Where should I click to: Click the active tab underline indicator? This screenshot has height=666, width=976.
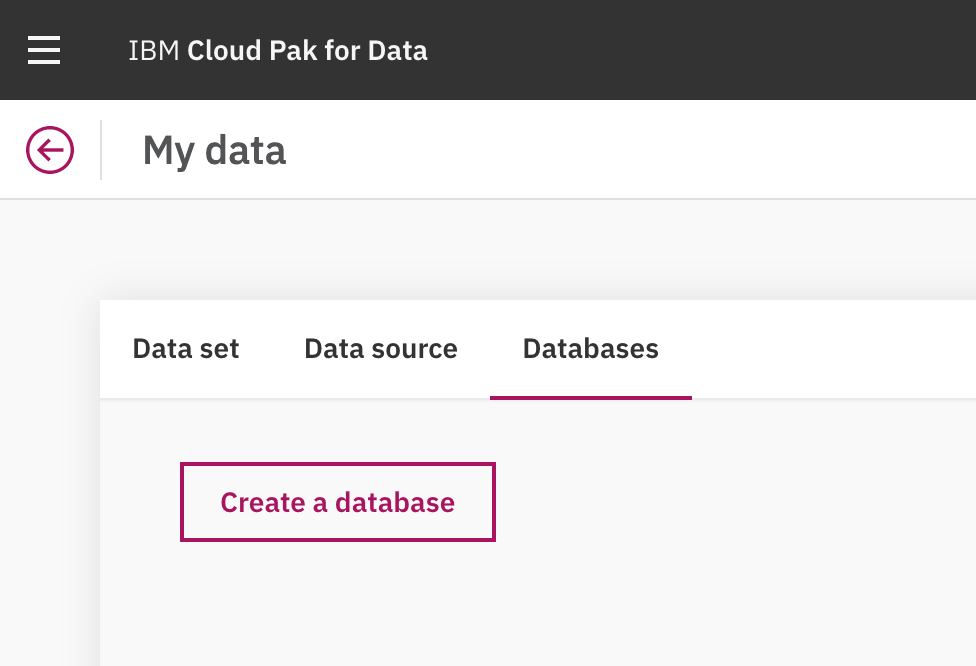590,398
